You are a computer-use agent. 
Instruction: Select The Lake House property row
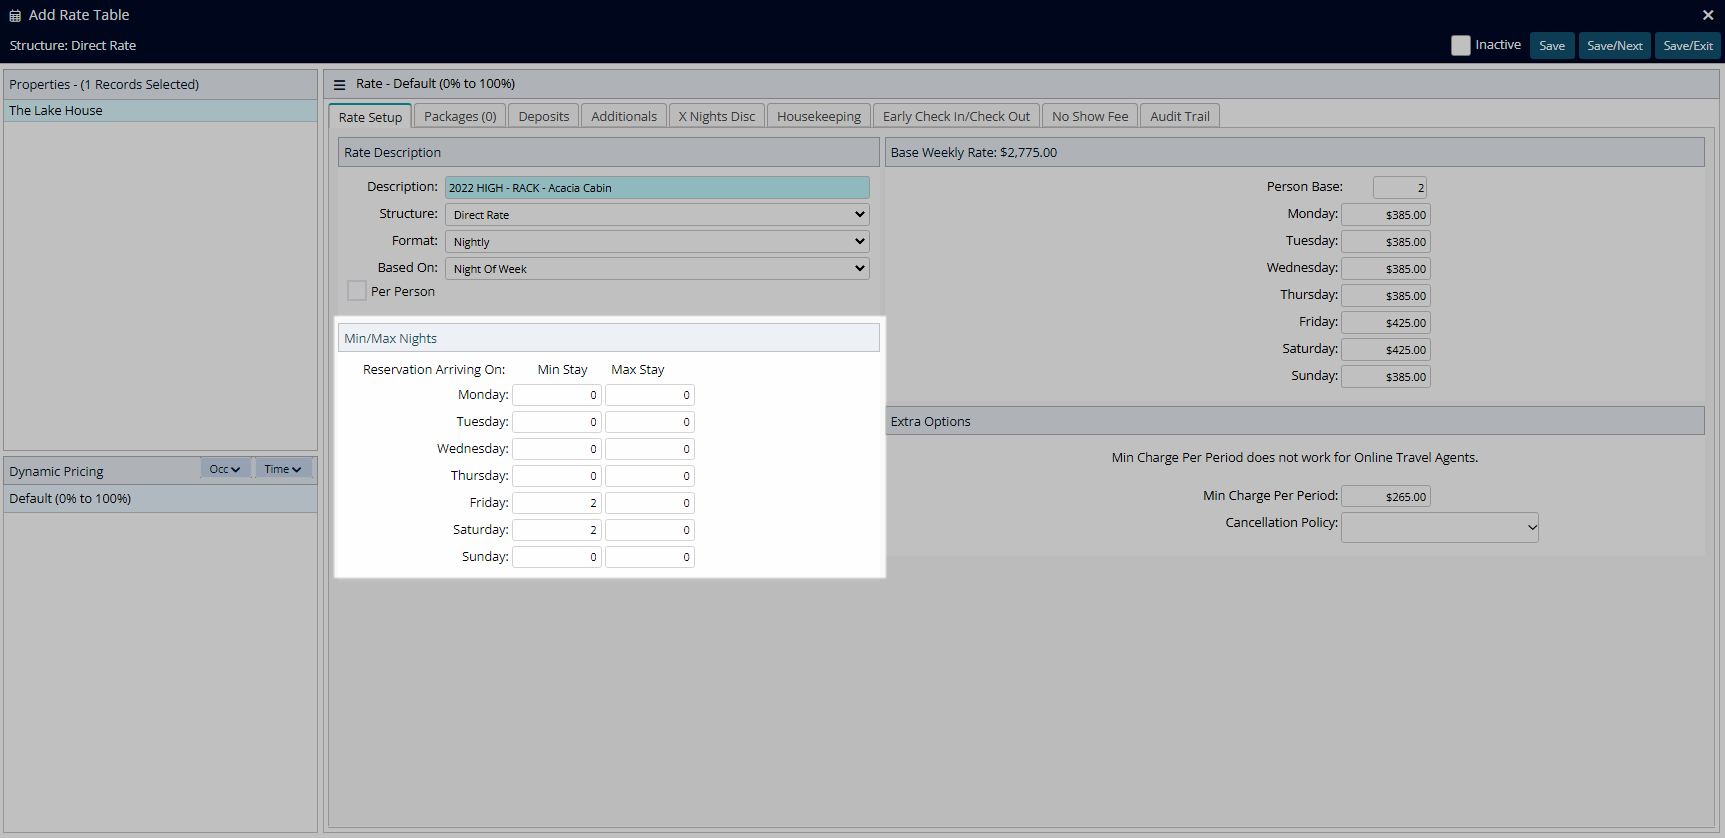click(x=160, y=111)
